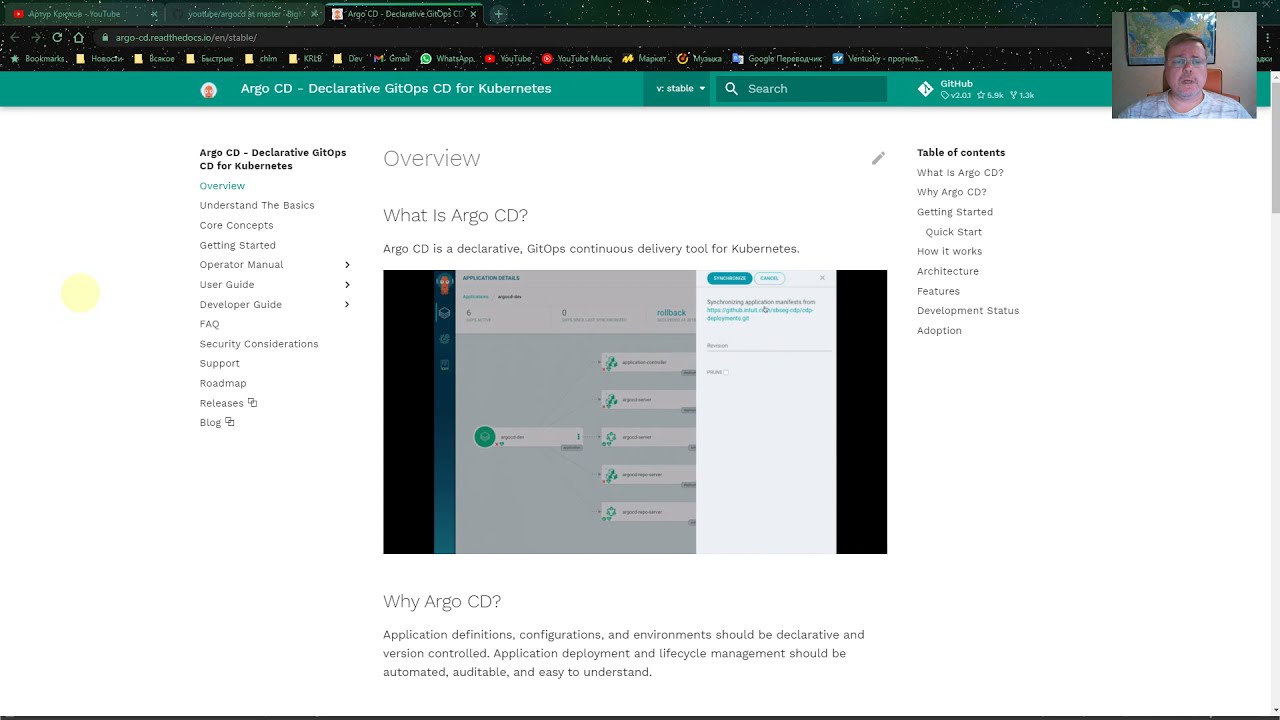Open the GitHub repository link
Screen dimensions: 1280x720
tap(976, 89)
